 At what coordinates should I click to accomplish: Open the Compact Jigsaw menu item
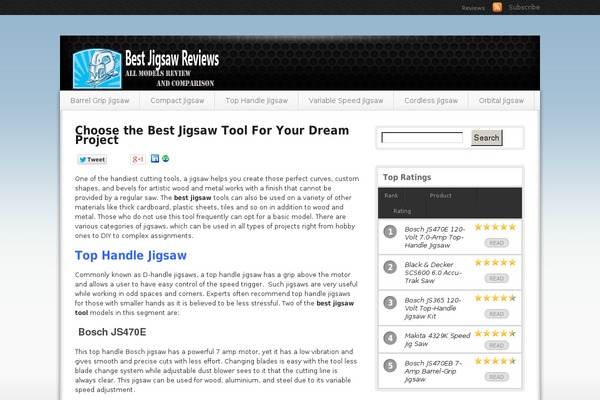(177, 101)
